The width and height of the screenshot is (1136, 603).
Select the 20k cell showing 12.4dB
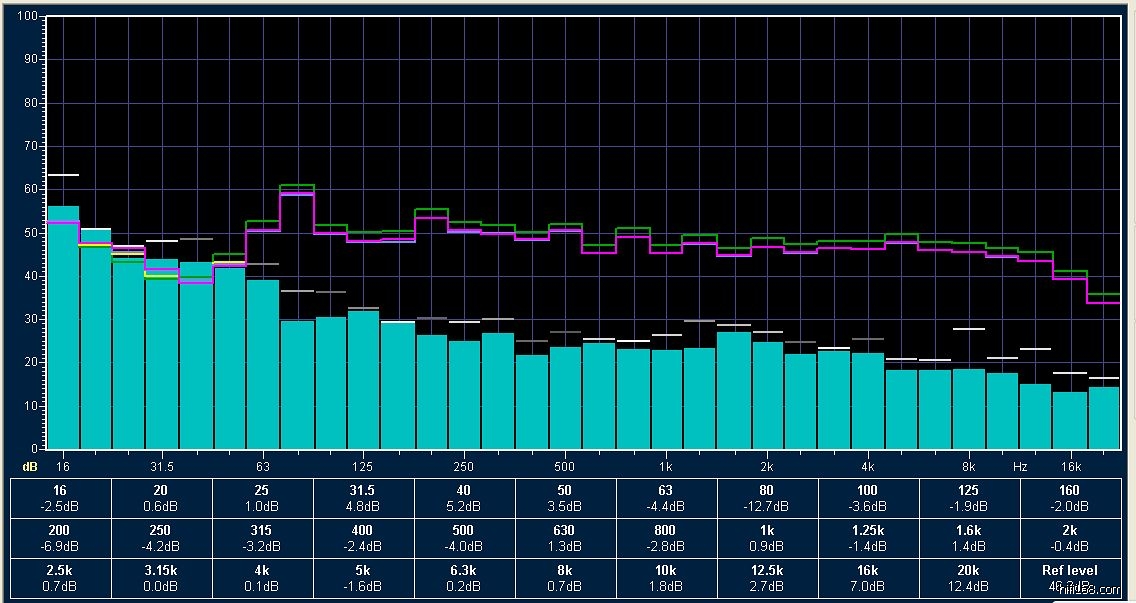pyautogui.click(x=968, y=577)
